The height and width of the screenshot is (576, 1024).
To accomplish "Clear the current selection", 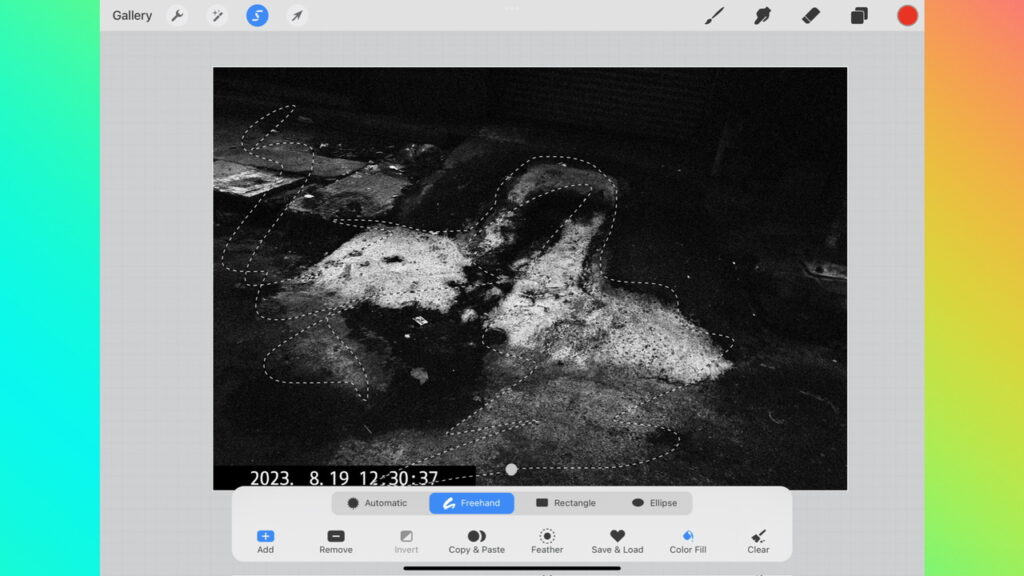I will (758, 541).
